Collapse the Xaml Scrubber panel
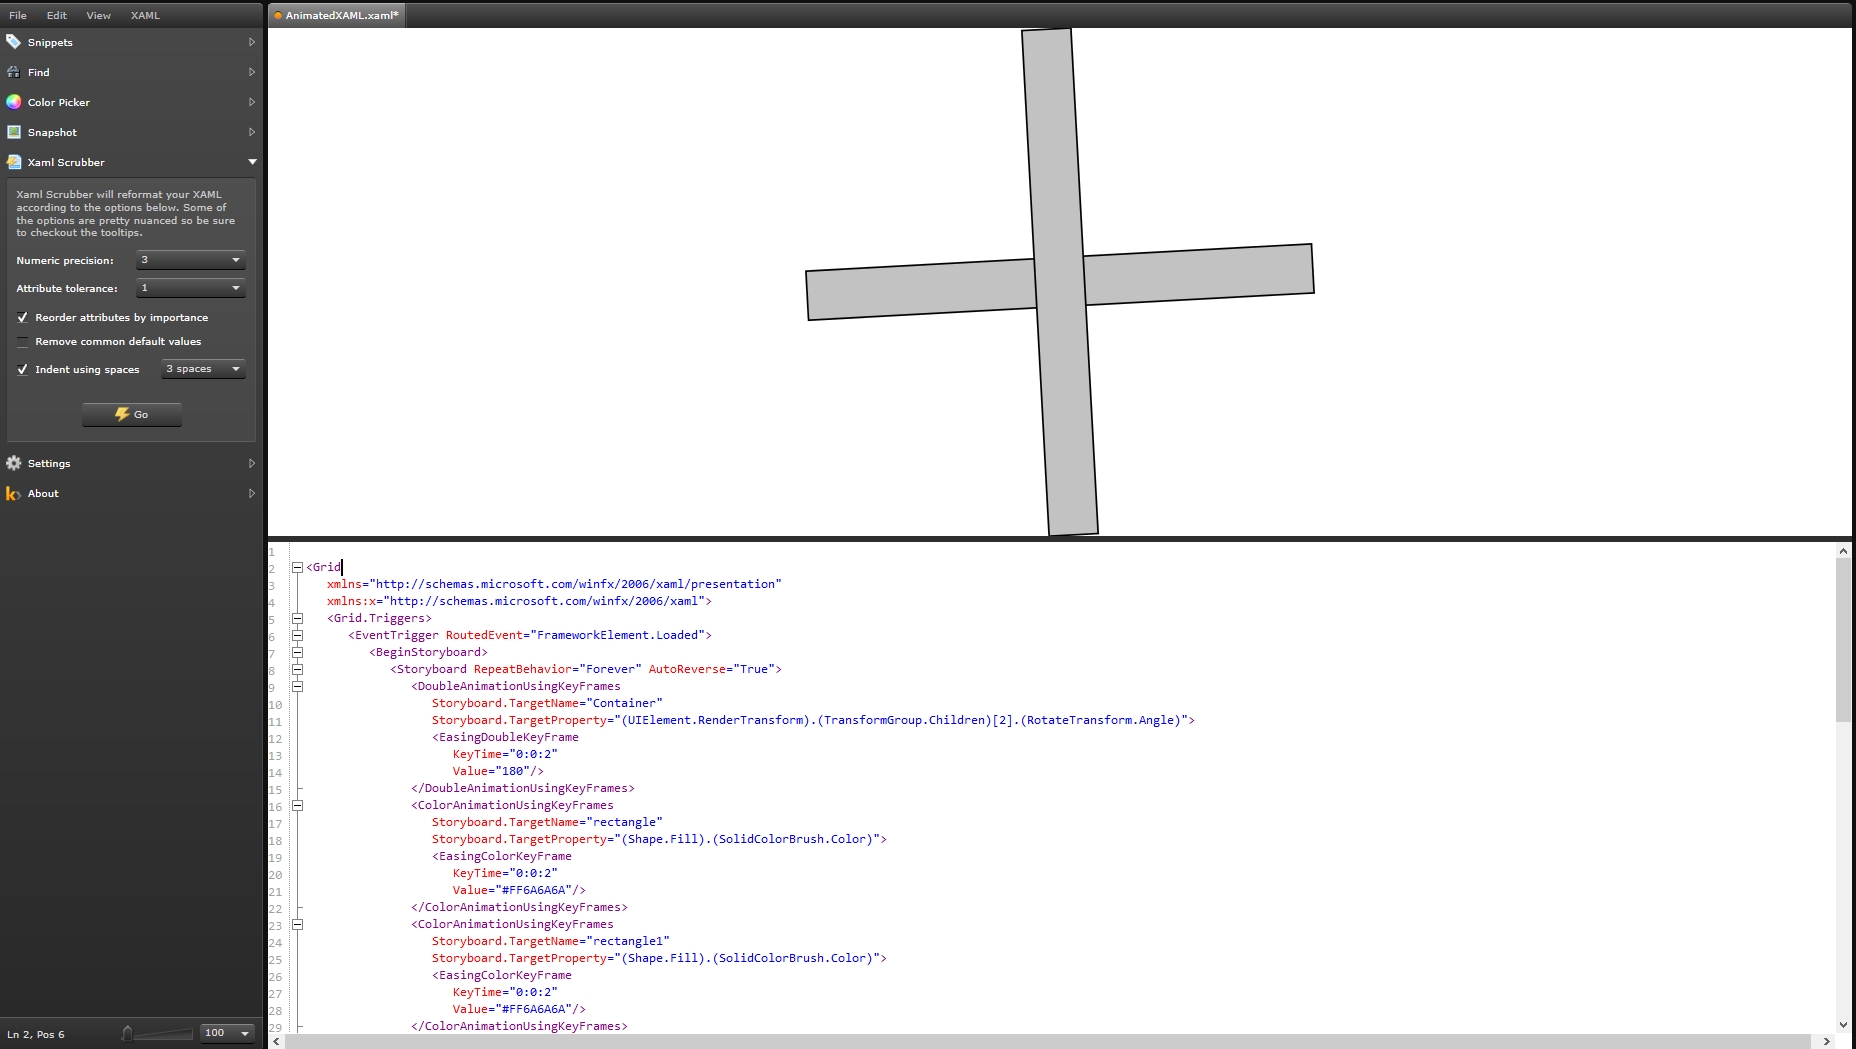Viewport: 1856px width, 1049px height. 252,162
